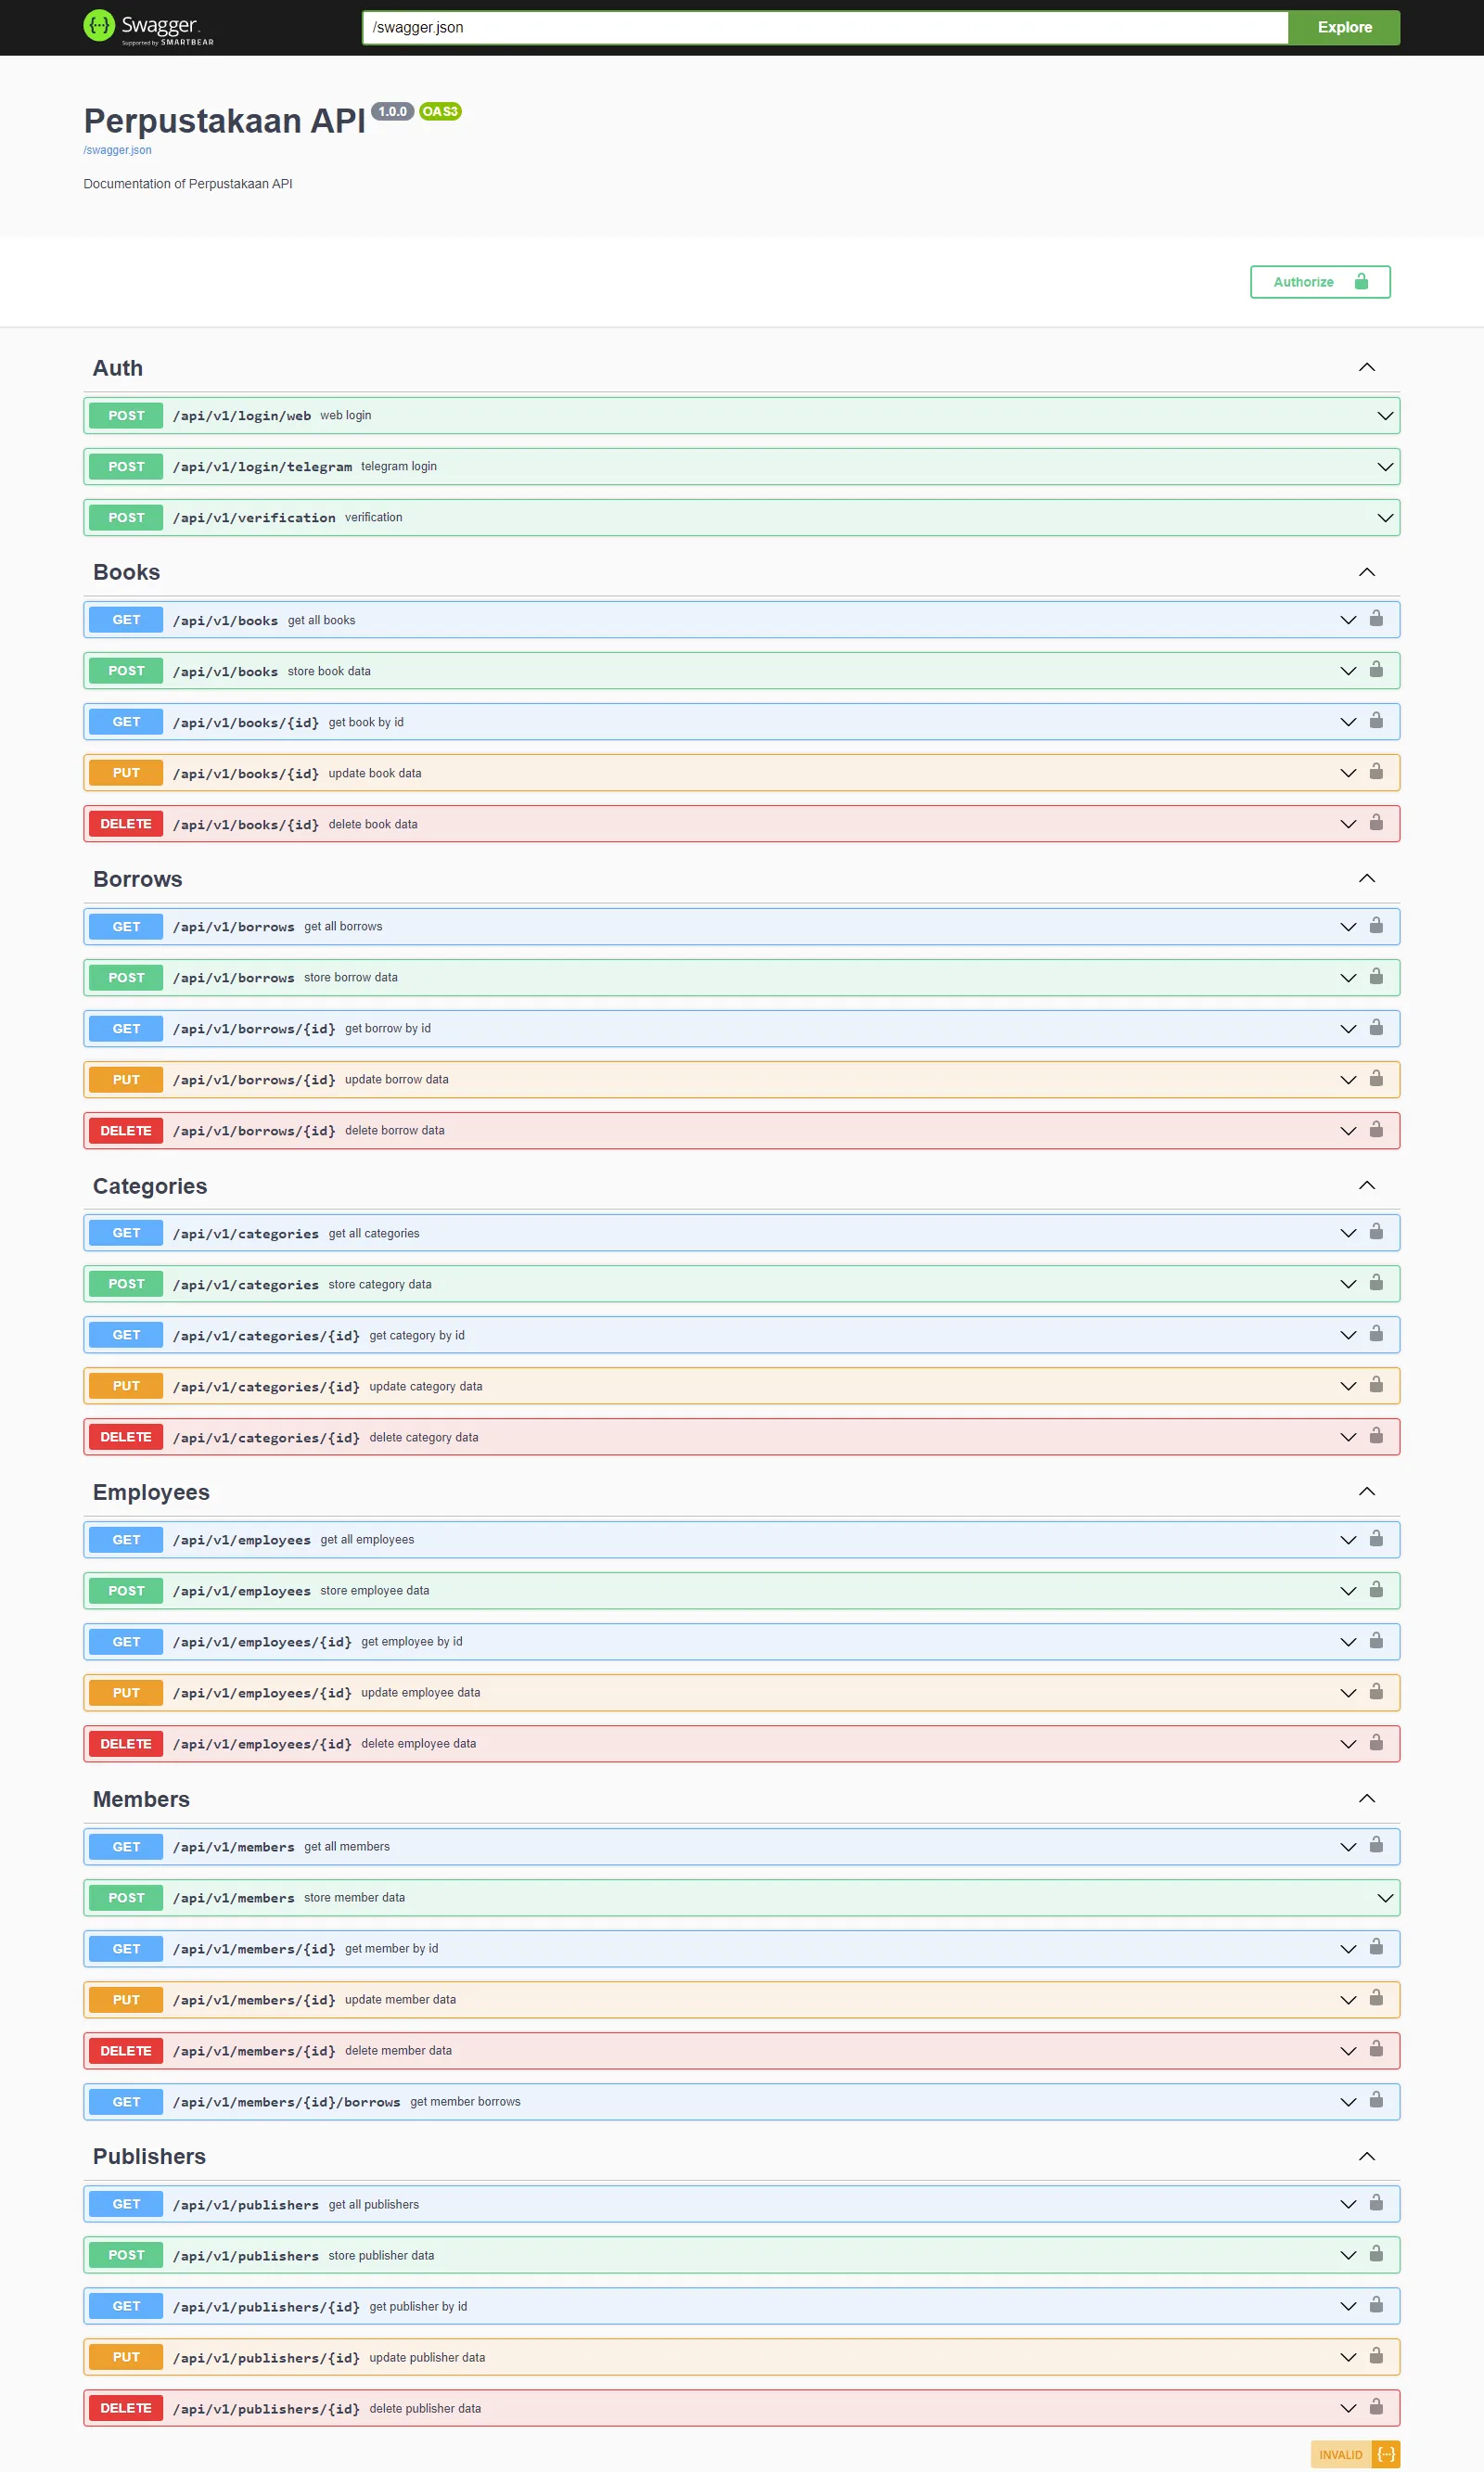This screenshot has width=1484, height=2472.
Task: Click the padlock on DELETE /api/v1/publishers/{id}
Action: click(1376, 2408)
